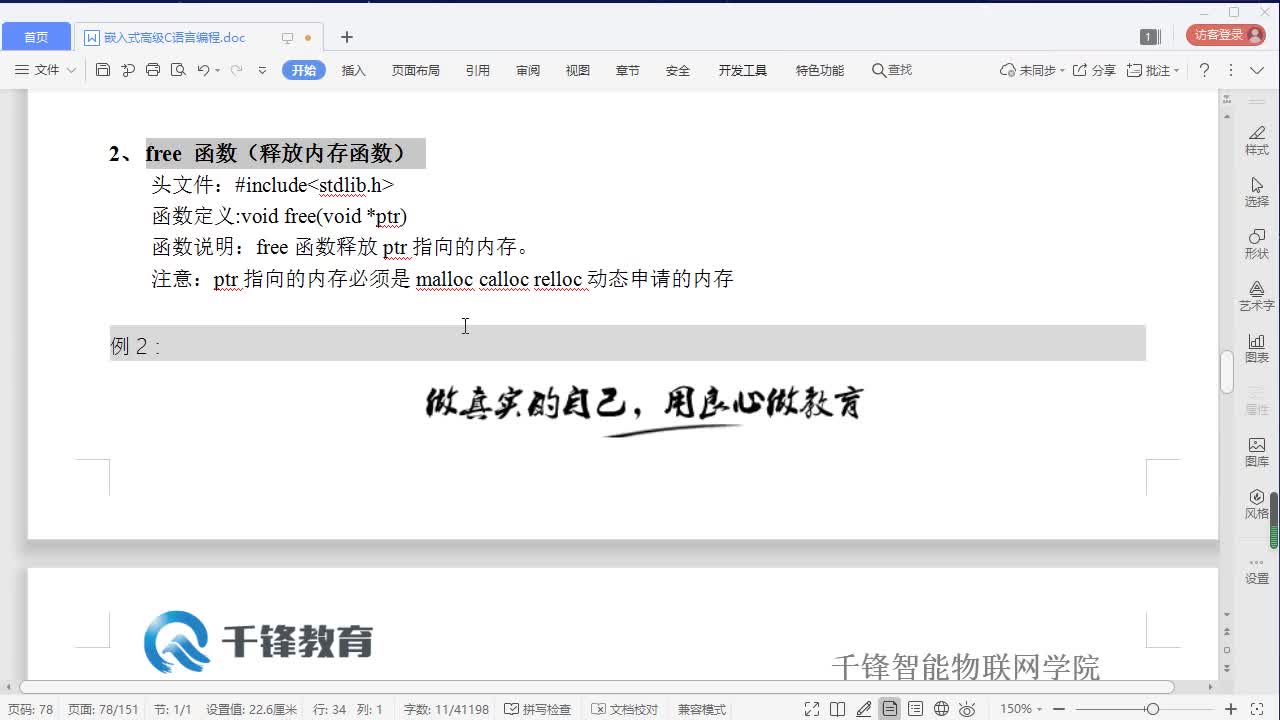Open the 图库 image library sidebar icon
Image resolution: width=1280 pixels, height=720 pixels.
(1257, 452)
